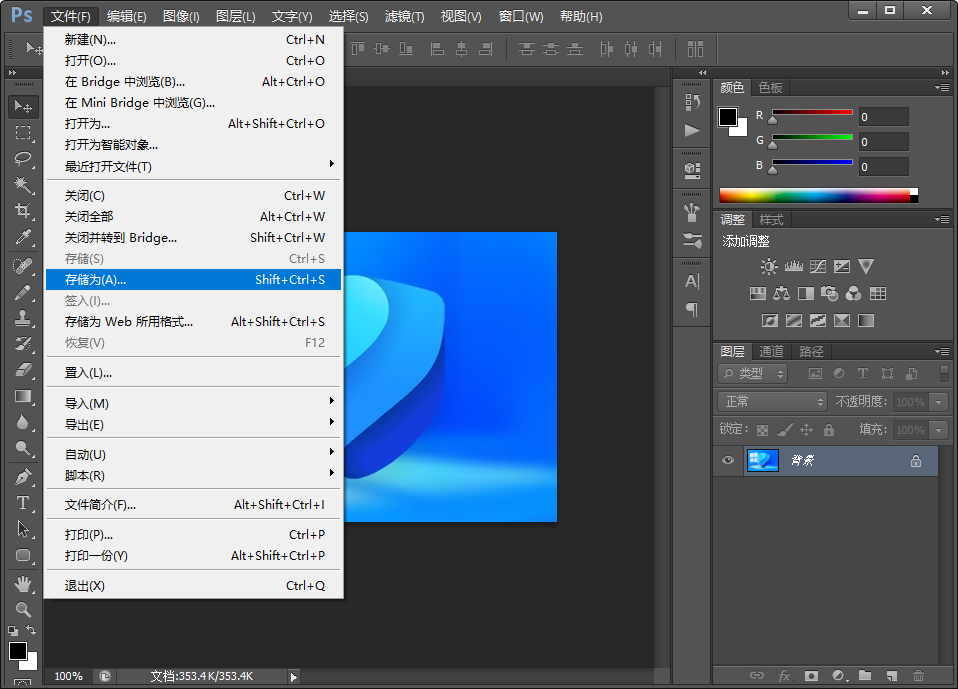
Task: Expand the 导出(E) submenu
Action: [x=194, y=425]
